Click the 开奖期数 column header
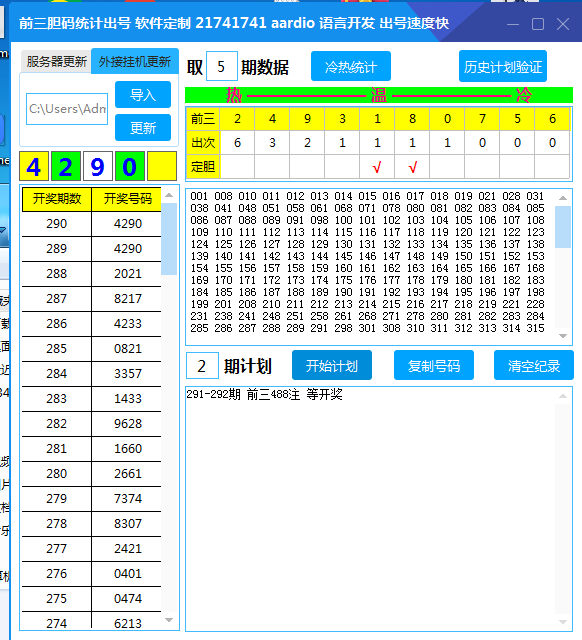The width and height of the screenshot is (582, 640). (57, 199)
